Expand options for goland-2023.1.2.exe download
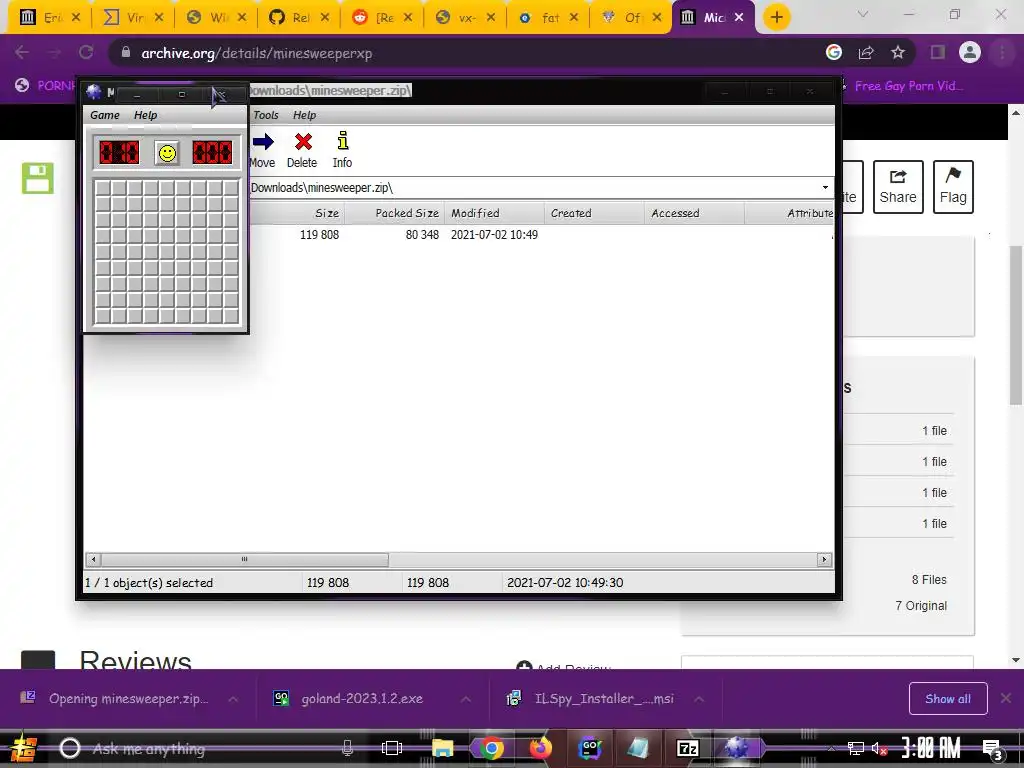This screenshot has height=768, width=1024. point(466,699)
